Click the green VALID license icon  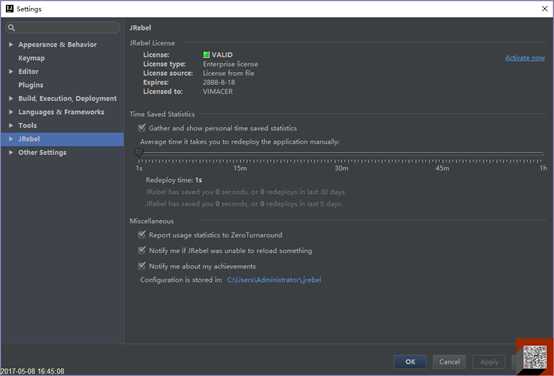coord(206,55)
